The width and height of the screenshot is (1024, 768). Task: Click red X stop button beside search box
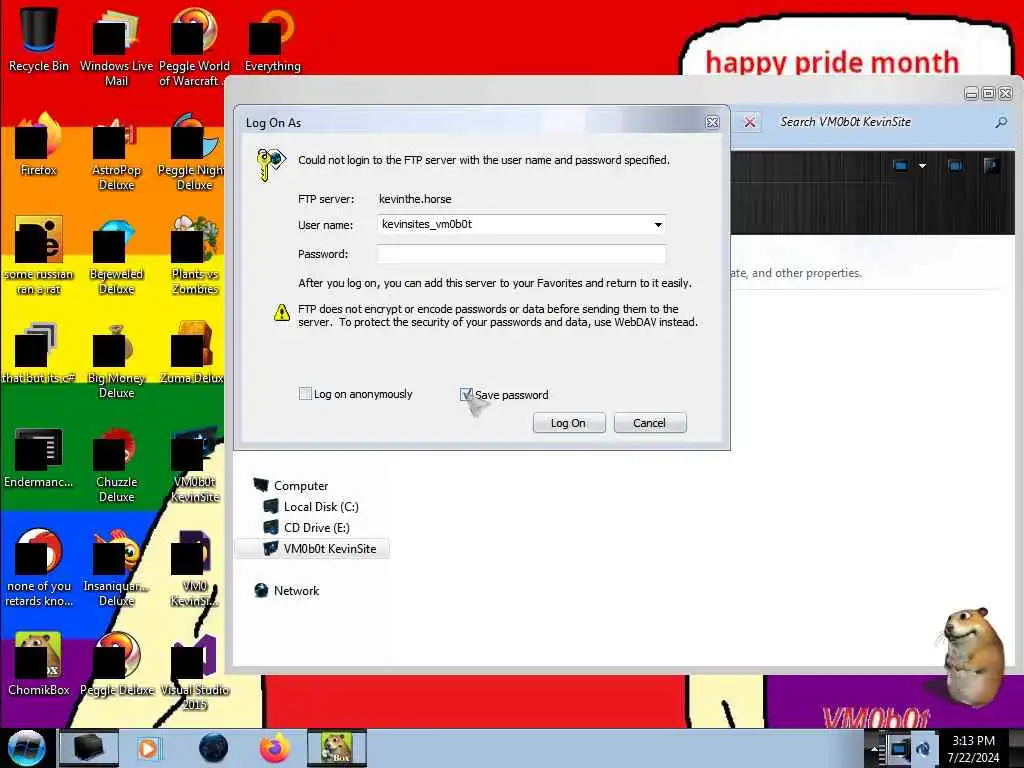[x=750, y=122]
